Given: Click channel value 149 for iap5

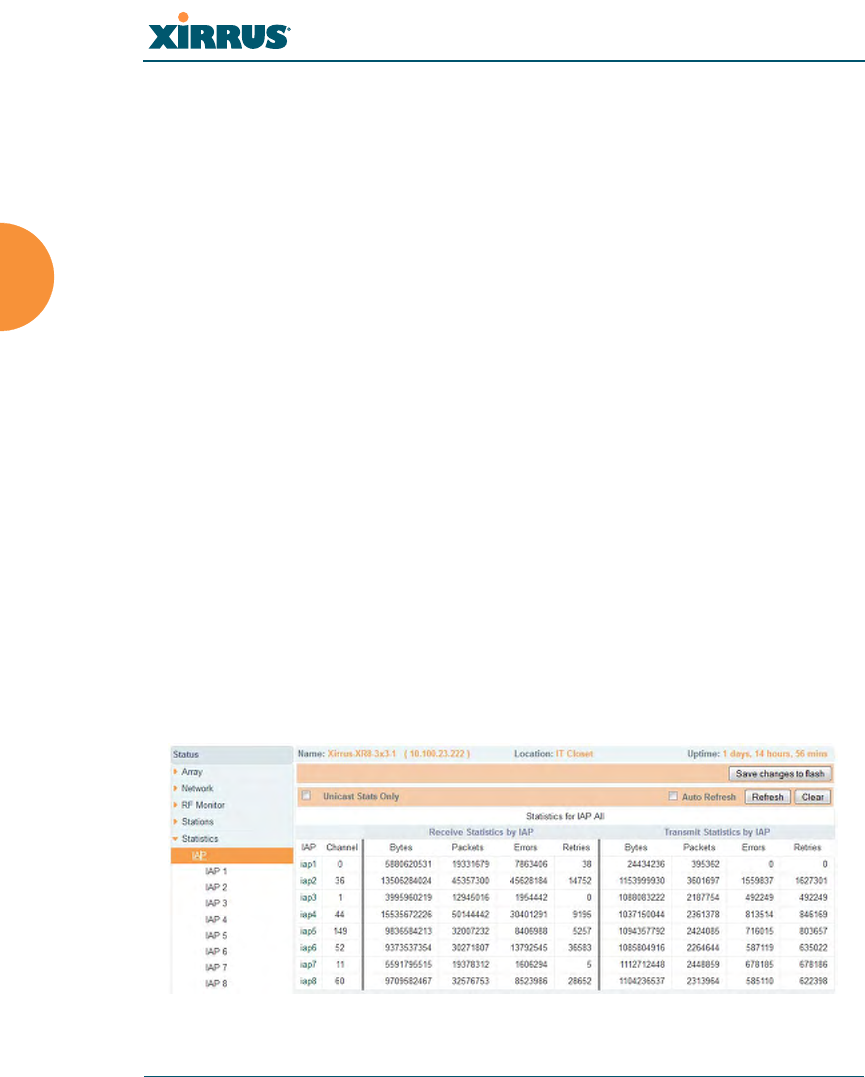Looking at the screenshot, I should point(340,931).
